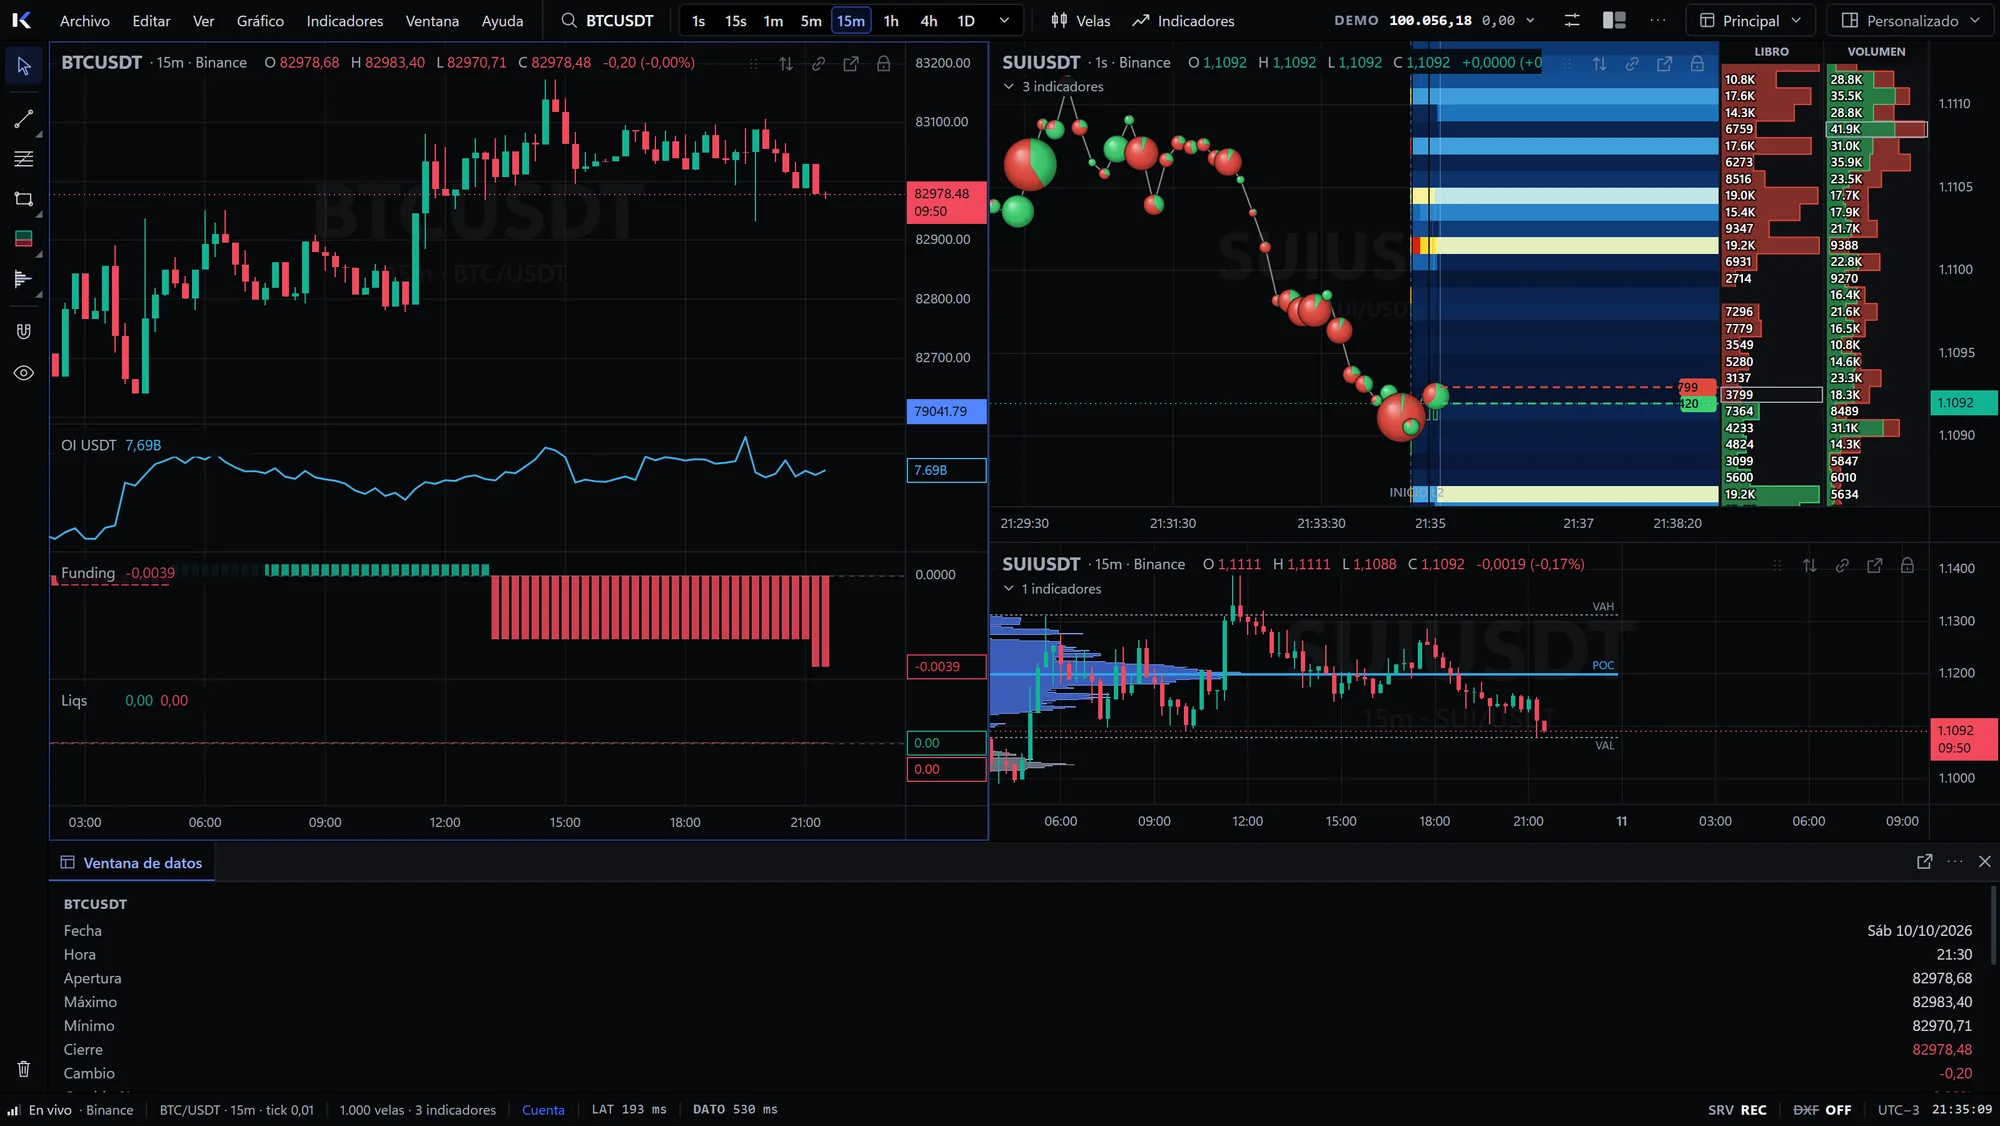Open the Personalizado layout dropdown
Screen dimensions: 2000x1126
pyautogui.click(x=1911, y=20)
